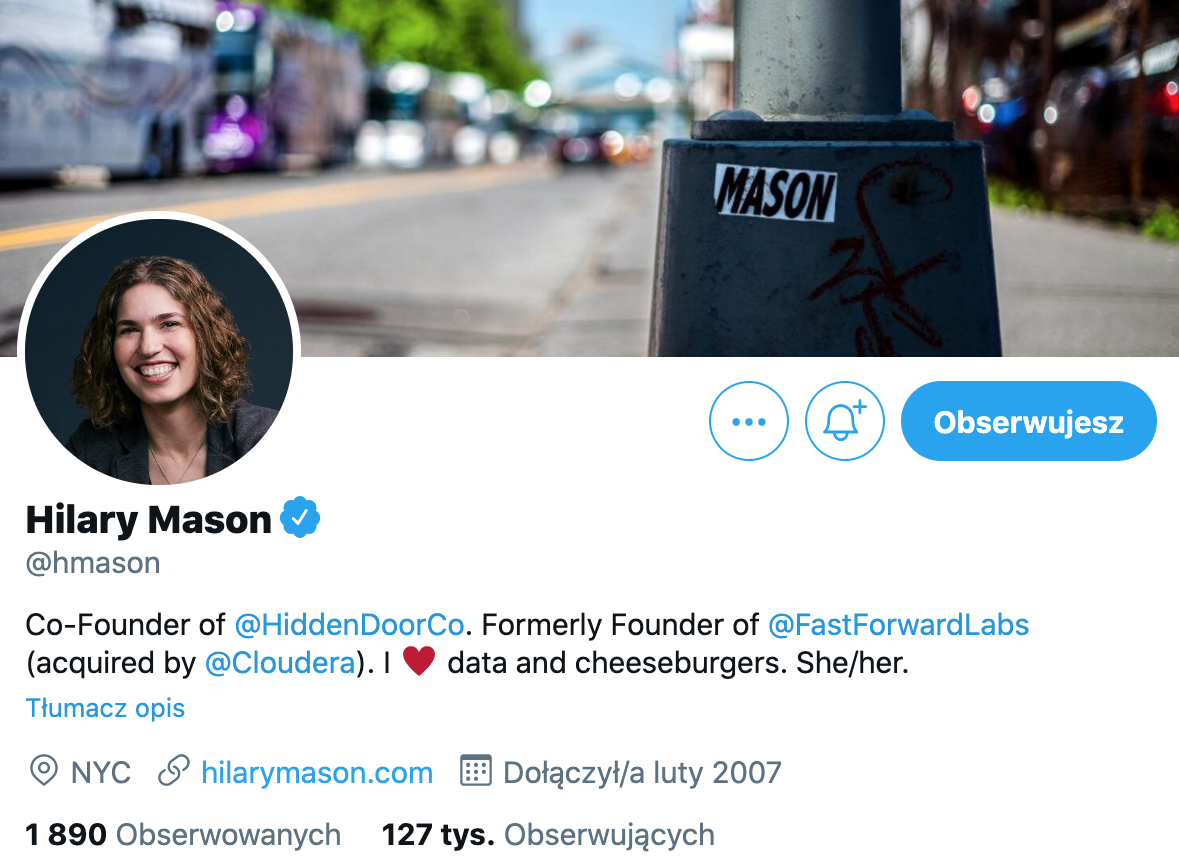1179x858 pixels.
Task: Click the Hilary Mason display name
Action: (x=148, y=520)
